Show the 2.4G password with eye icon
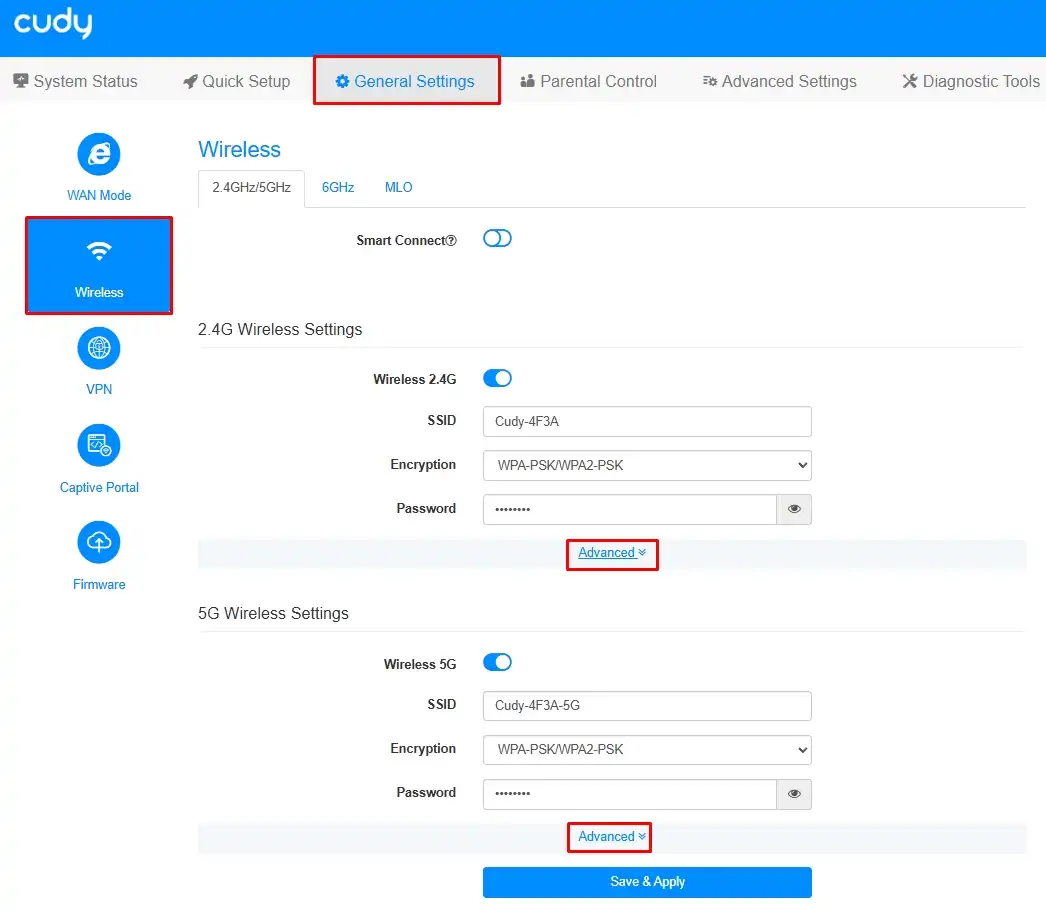 [794, 509]
